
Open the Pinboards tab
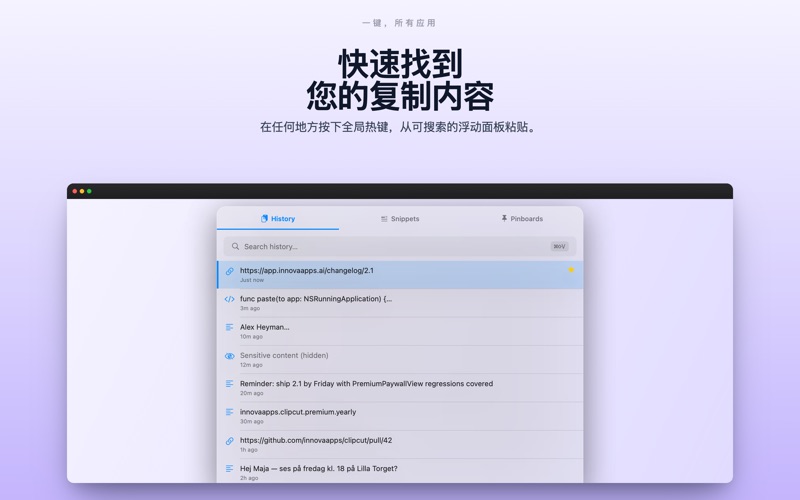522,218
